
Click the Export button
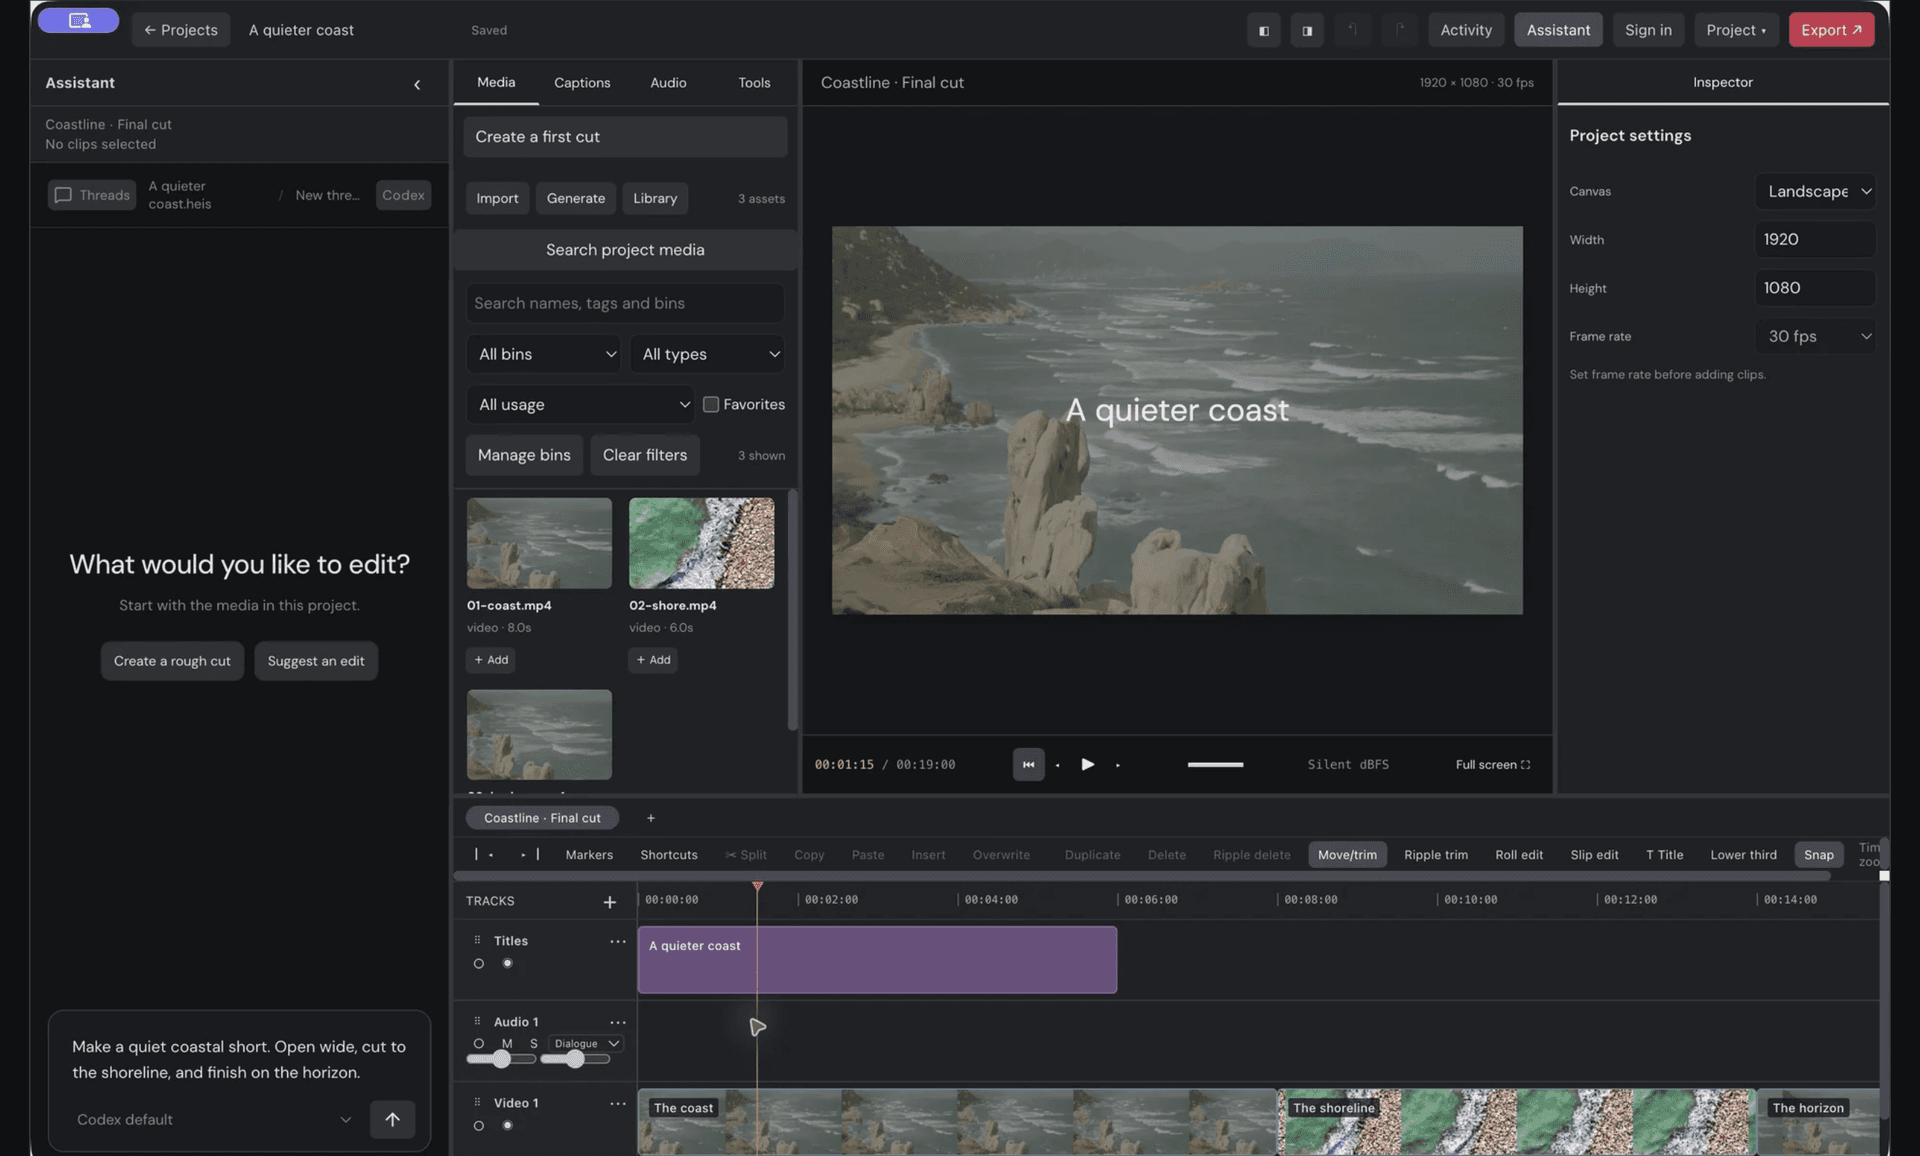click(x=1831, y=30)
